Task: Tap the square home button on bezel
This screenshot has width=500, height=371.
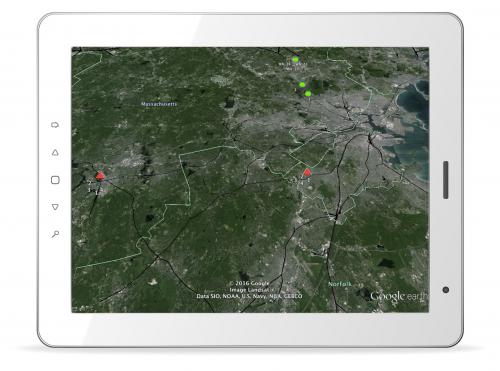Action: [x=55, y=180]
